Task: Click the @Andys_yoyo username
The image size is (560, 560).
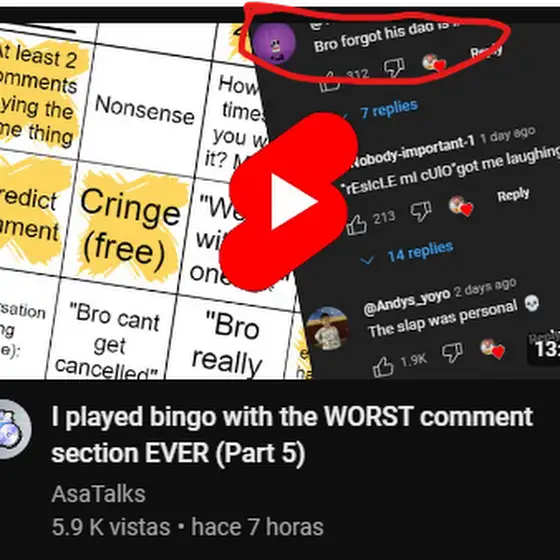Action: point(407,301)
